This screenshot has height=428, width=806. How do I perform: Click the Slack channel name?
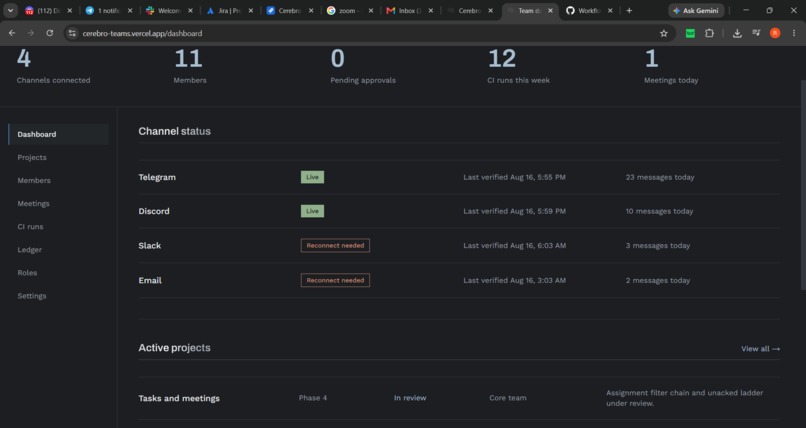[150, 246]
